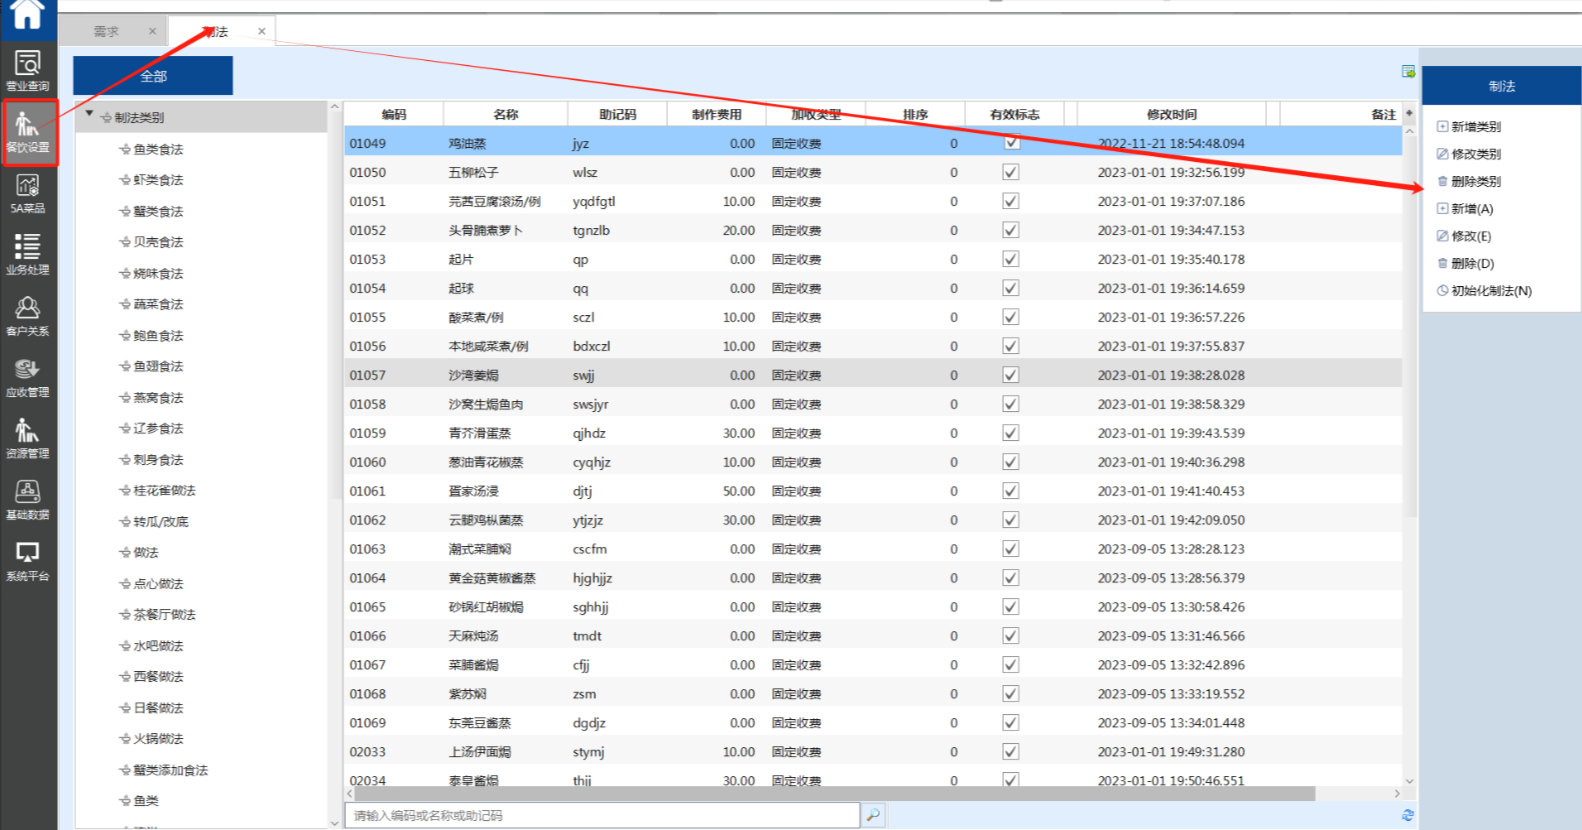Uncheck 有效标志 for row 01050 五柳松子
1582x830 pixels.
1011,172
